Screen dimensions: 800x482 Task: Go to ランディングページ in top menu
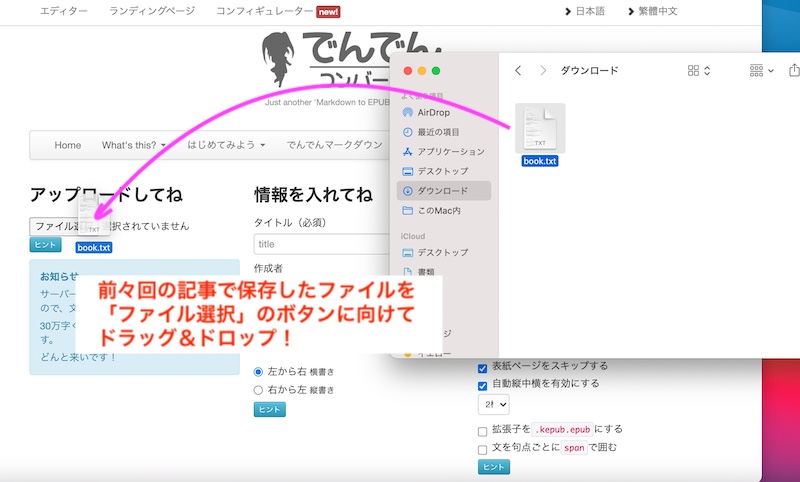tap(151, 12)
